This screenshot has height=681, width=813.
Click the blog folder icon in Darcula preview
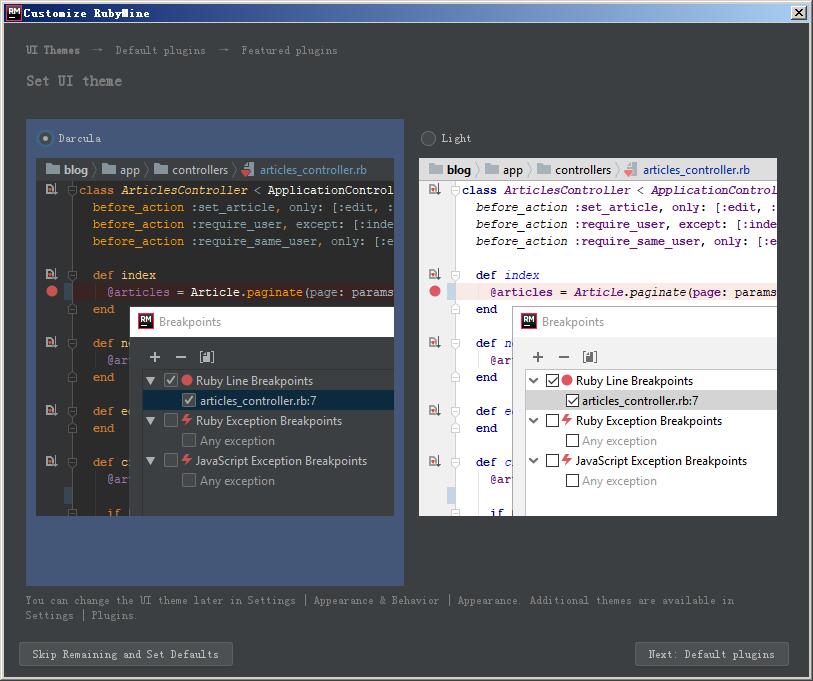click(53, 169)
